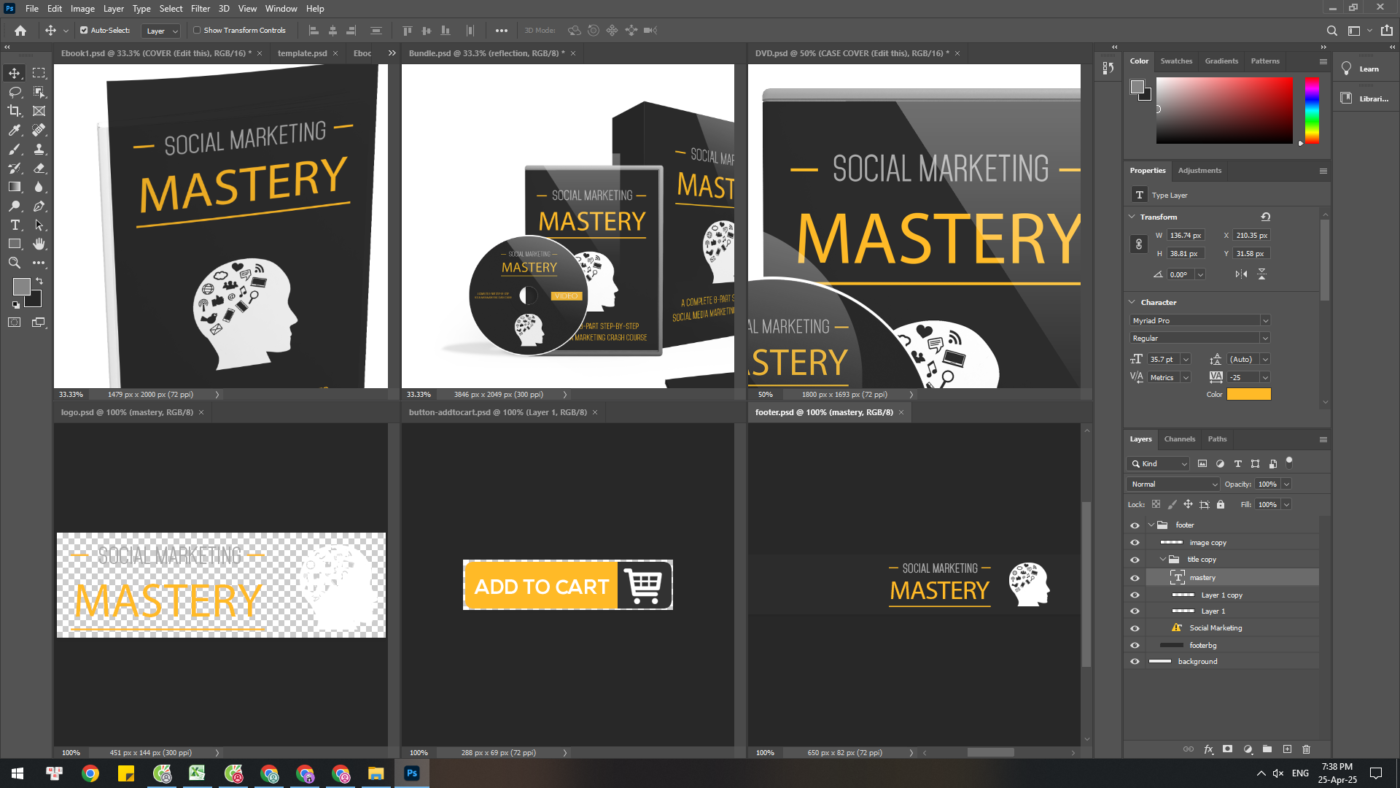Create a new group folder icon
1400x788 pixels.
1267,749
